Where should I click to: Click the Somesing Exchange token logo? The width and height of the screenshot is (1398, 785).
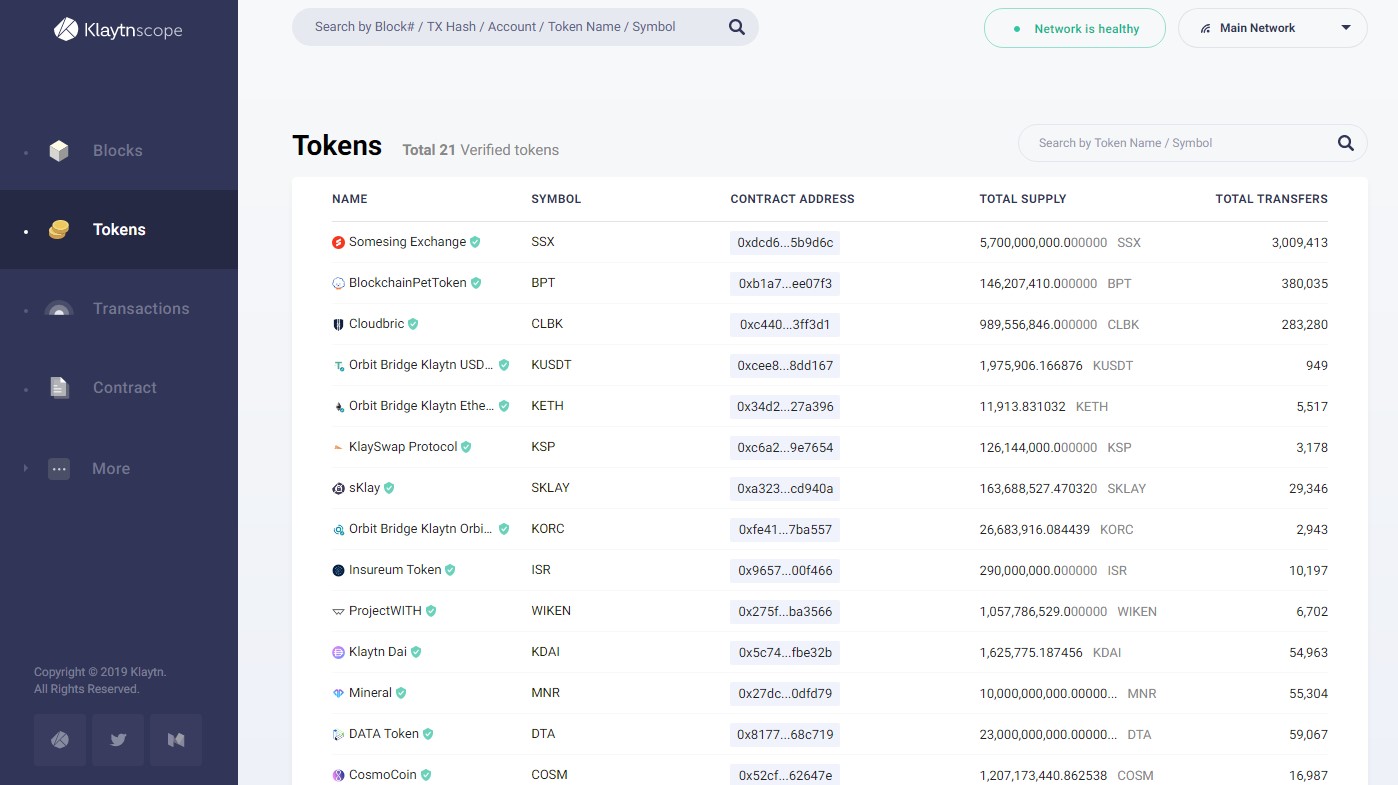point(338,242)
